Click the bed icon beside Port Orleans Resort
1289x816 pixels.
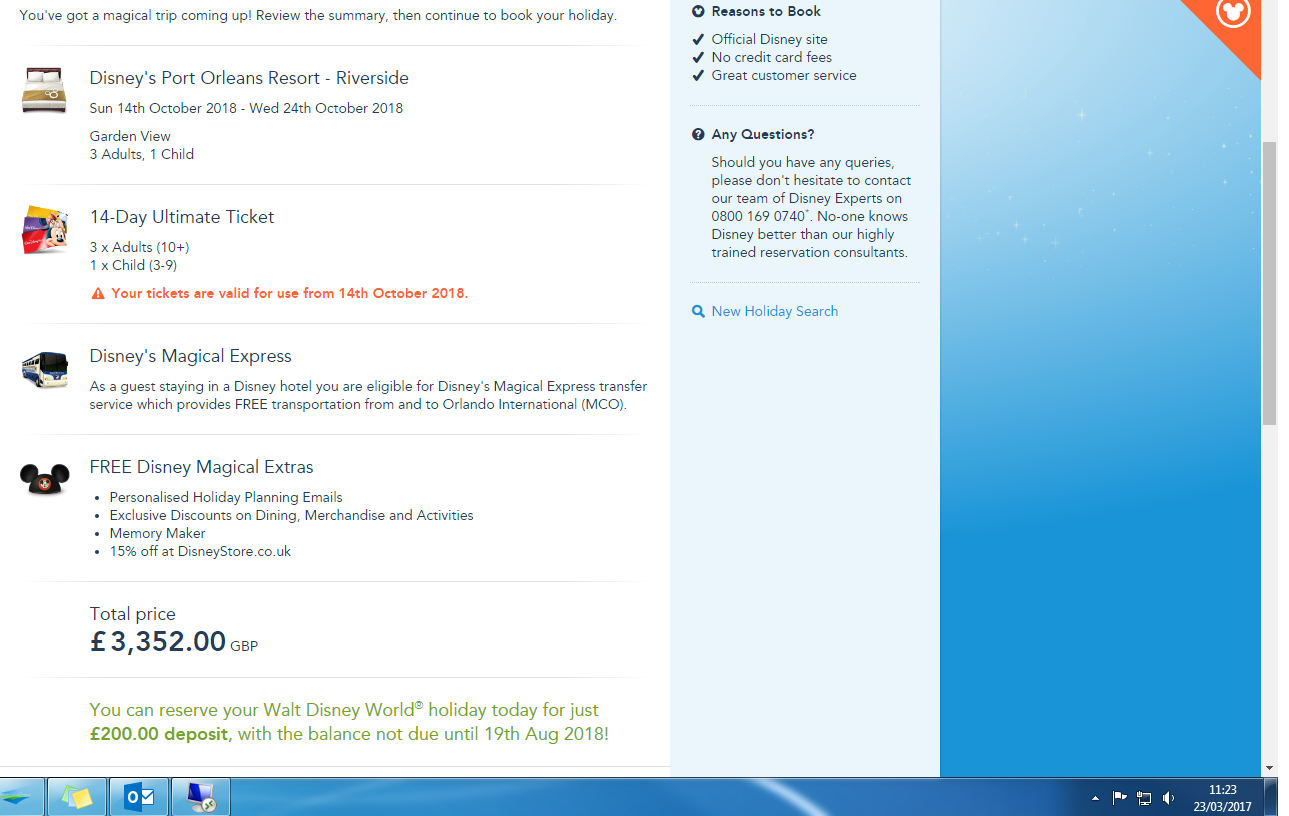(44, 90)
